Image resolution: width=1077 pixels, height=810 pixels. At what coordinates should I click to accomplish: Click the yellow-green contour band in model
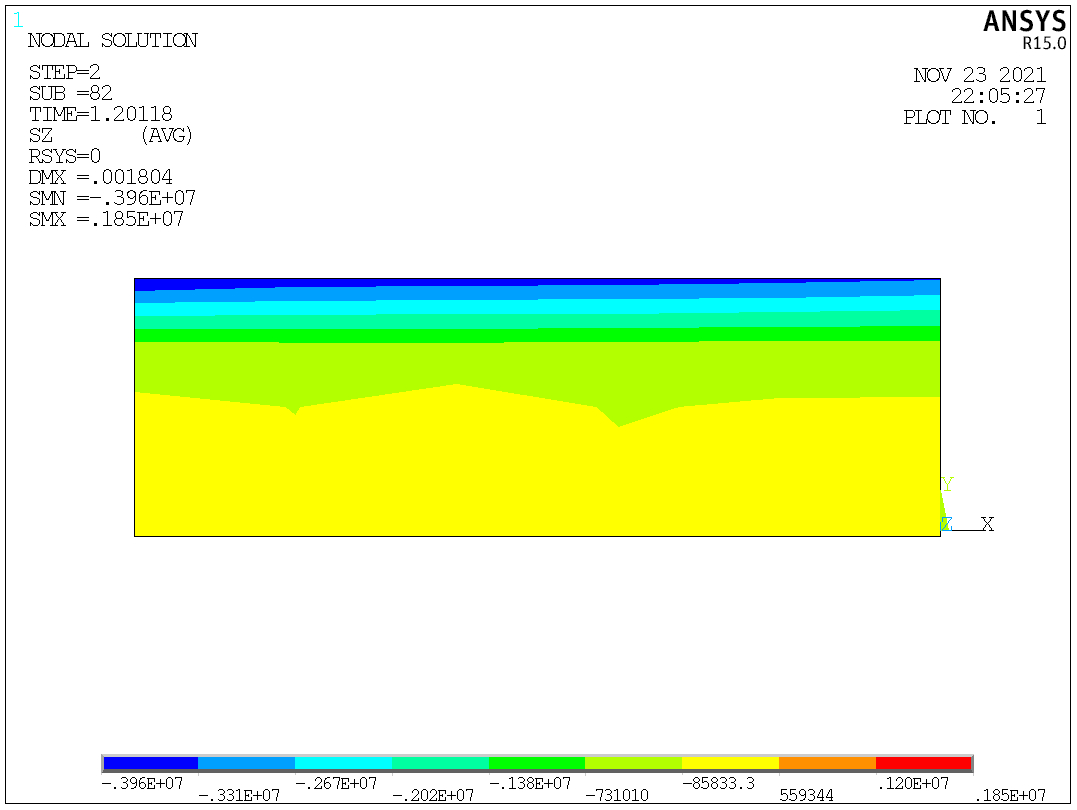(x=537, y=364)
